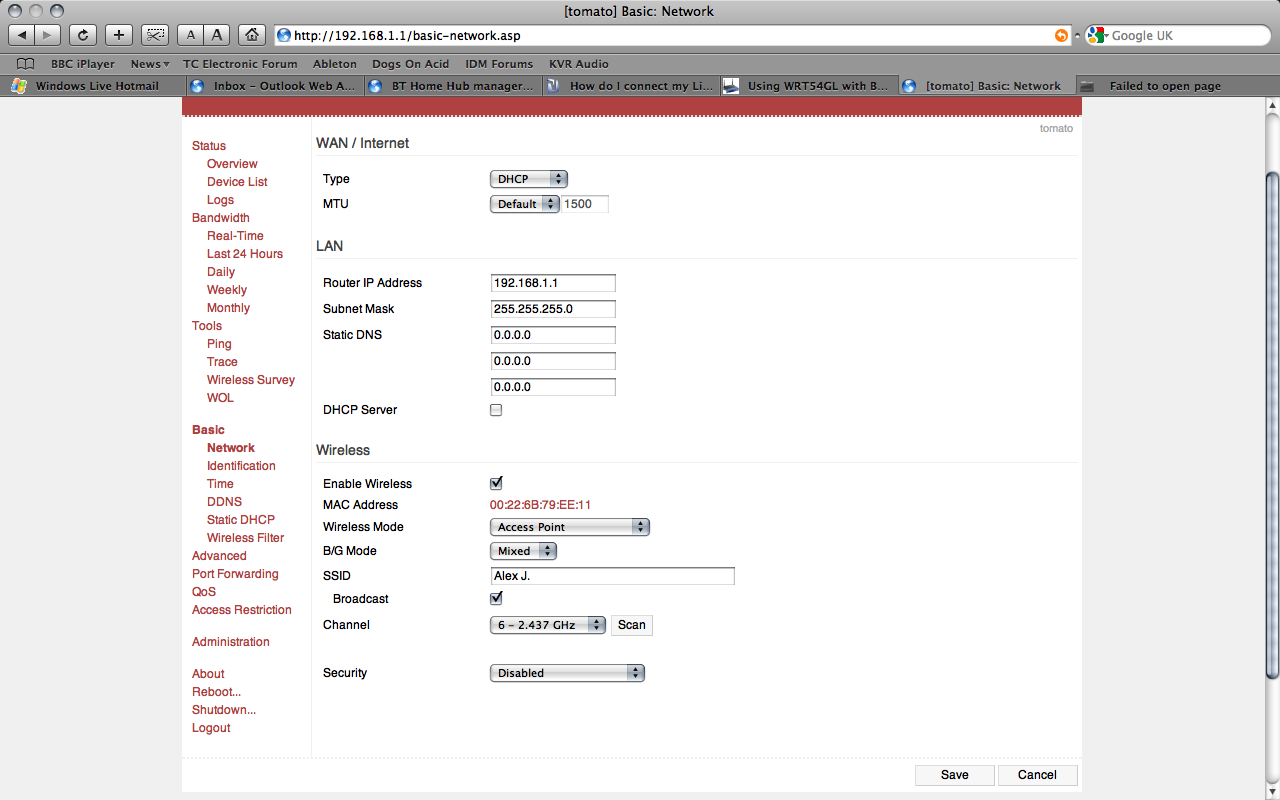Reload the page with the refresh icon
The width and height of the screenshot is (1280, 800).
pos(83,35)
